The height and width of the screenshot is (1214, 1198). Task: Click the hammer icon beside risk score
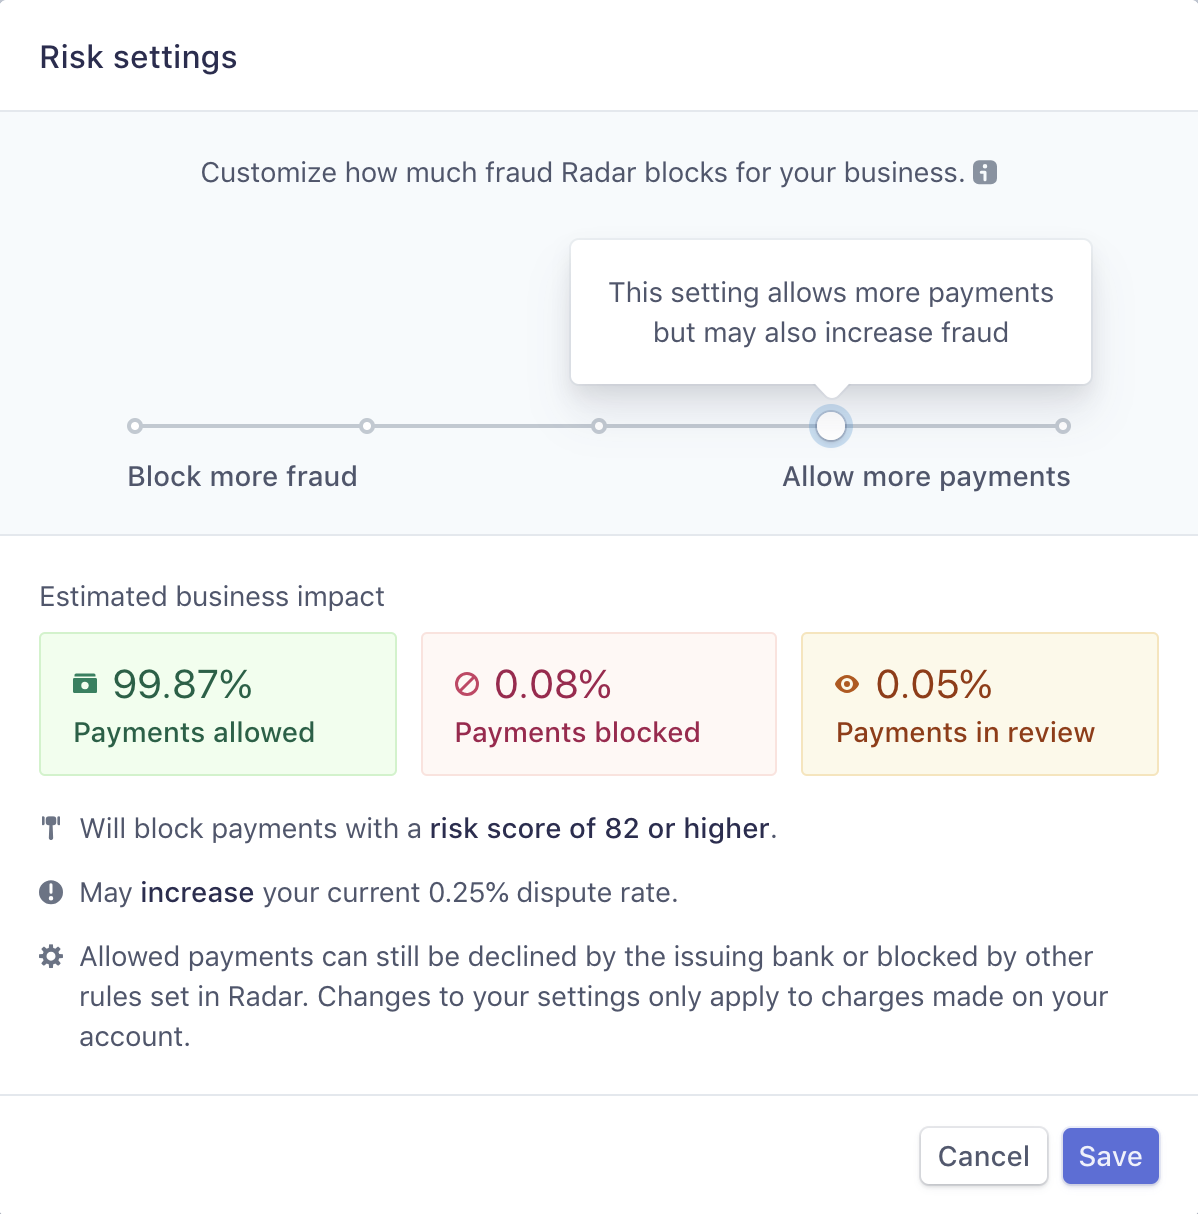pyautogui.click(x=51, y=828)
